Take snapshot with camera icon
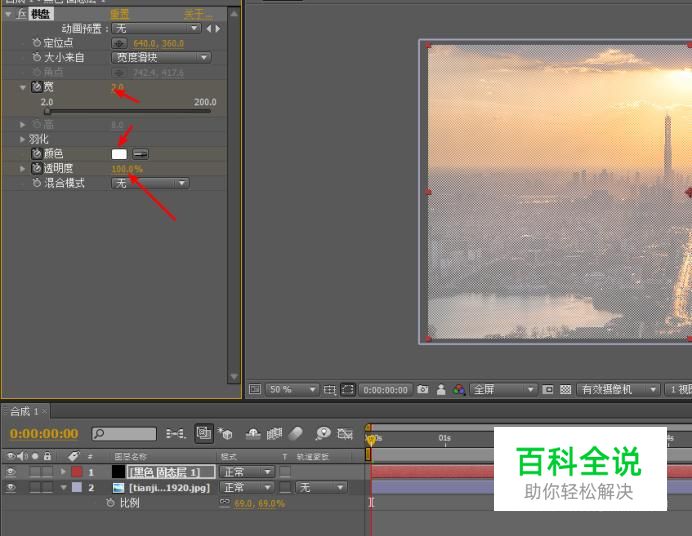 coord(423,390)
